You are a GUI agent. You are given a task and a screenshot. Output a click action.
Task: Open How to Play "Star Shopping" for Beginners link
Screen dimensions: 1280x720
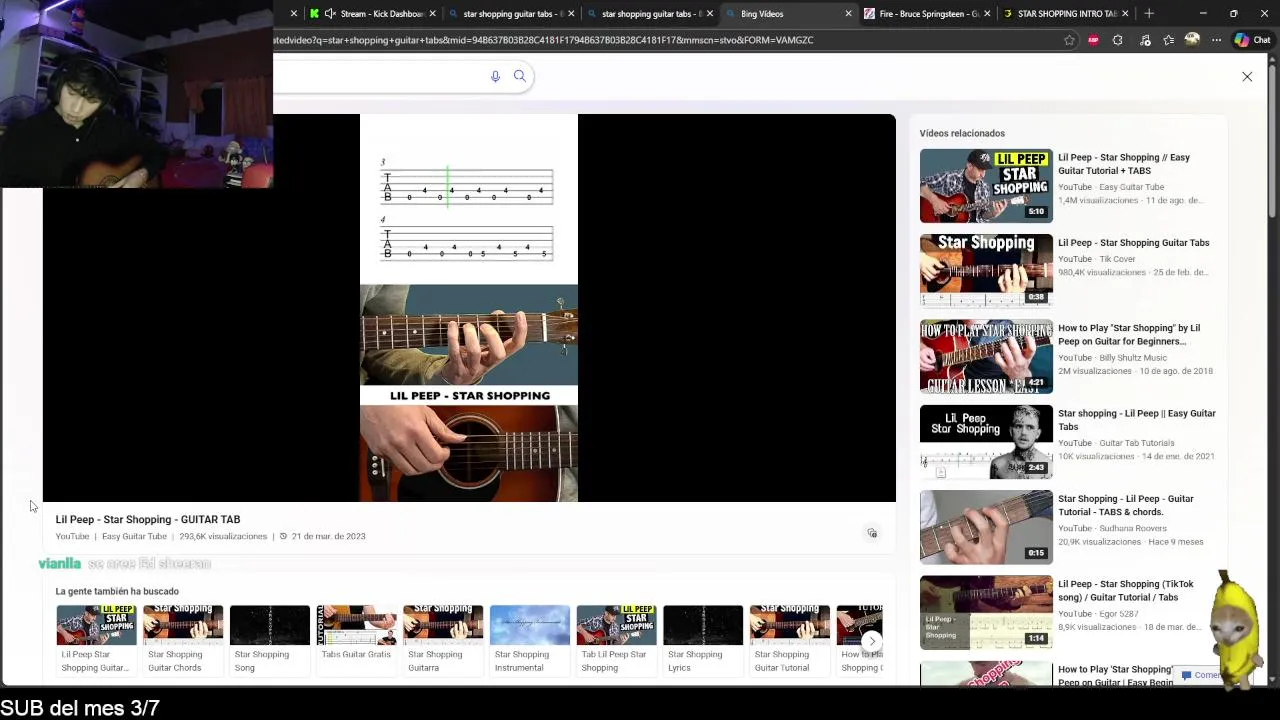[x=1129, y=334]
